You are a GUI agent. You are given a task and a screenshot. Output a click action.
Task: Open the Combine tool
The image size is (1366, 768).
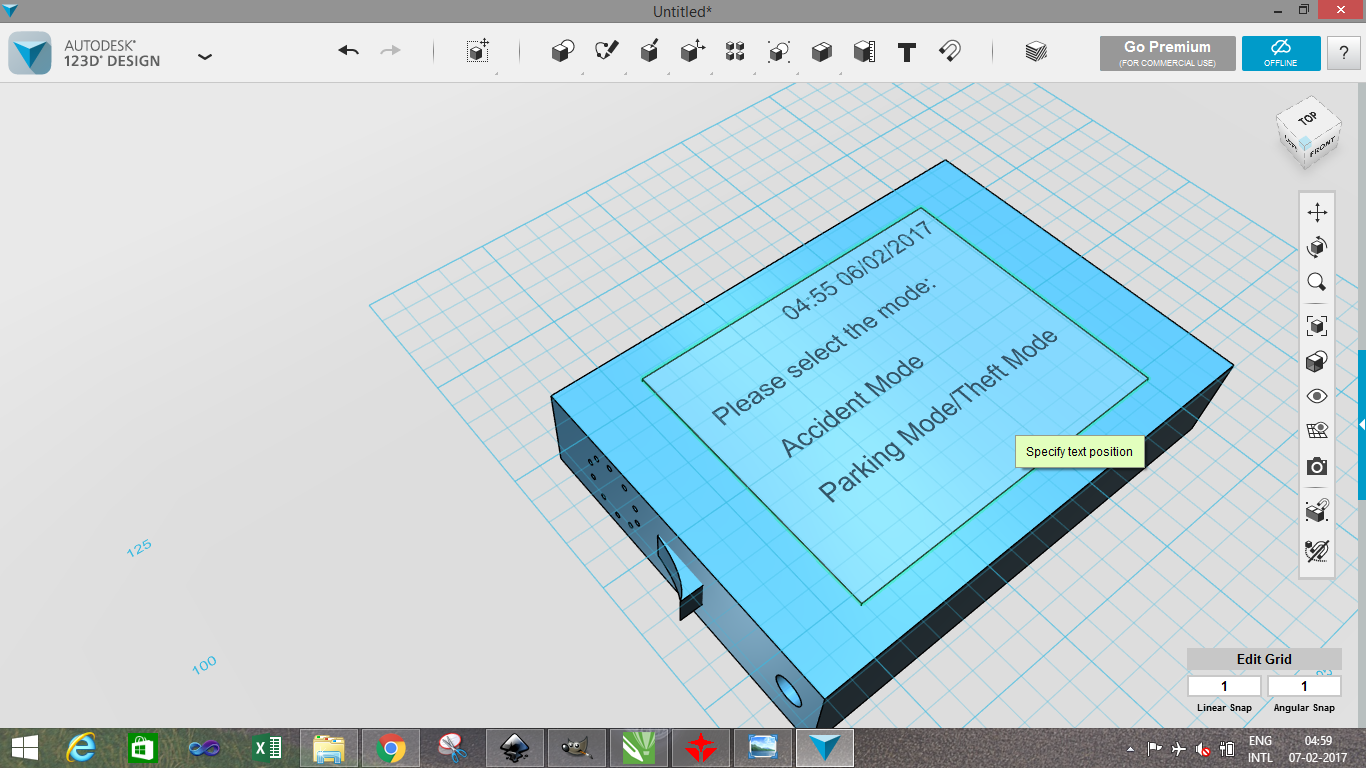[x=821, y=52]
